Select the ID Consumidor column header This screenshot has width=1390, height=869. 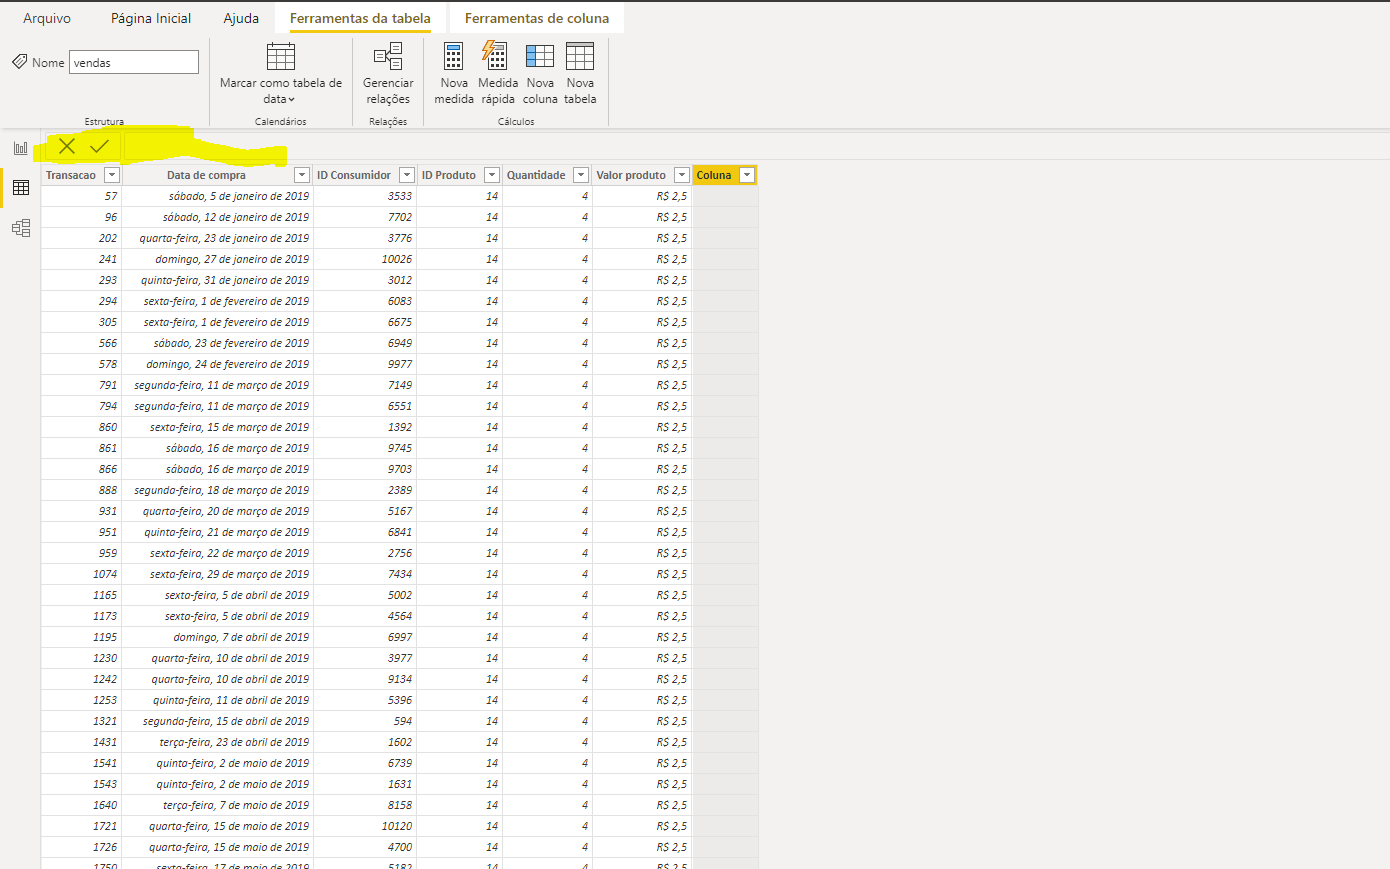point(354,175)
